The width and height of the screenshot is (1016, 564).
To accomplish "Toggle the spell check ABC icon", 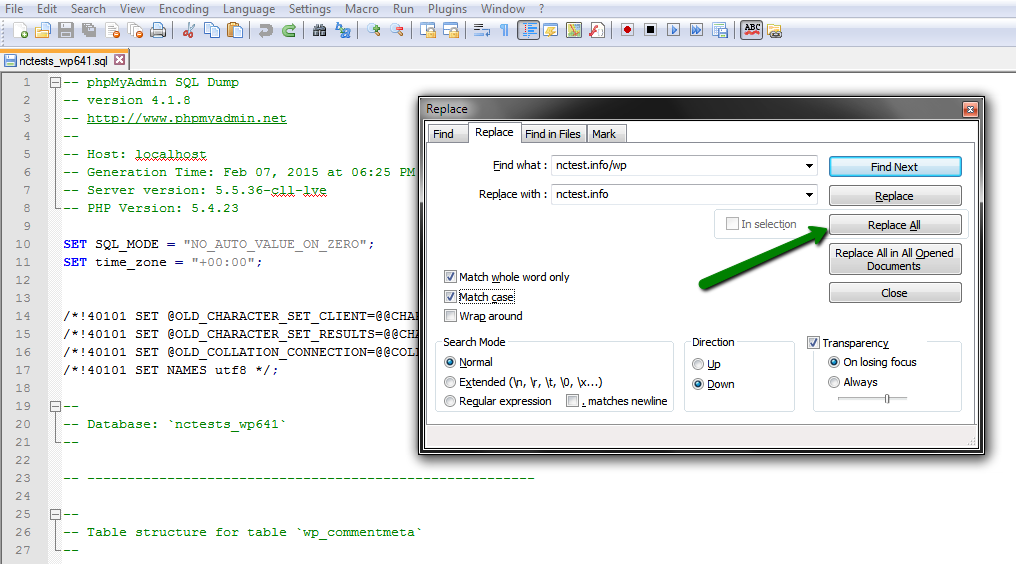I will click(751, 31).
